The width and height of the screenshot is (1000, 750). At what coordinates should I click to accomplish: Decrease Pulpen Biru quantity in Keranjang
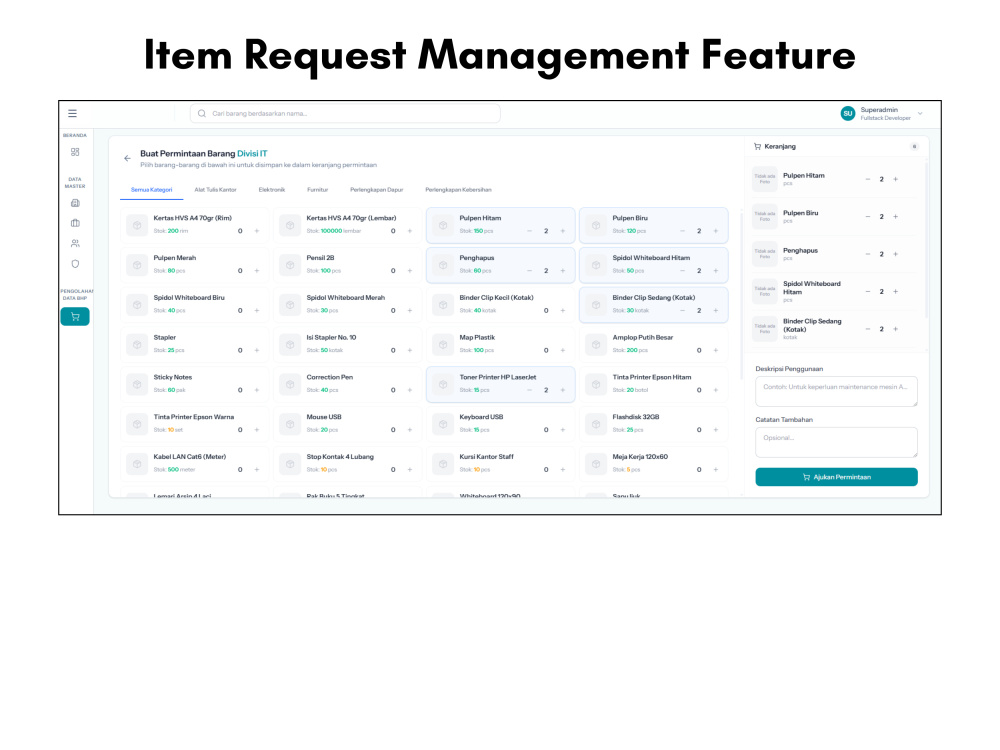tap(867, 217)
